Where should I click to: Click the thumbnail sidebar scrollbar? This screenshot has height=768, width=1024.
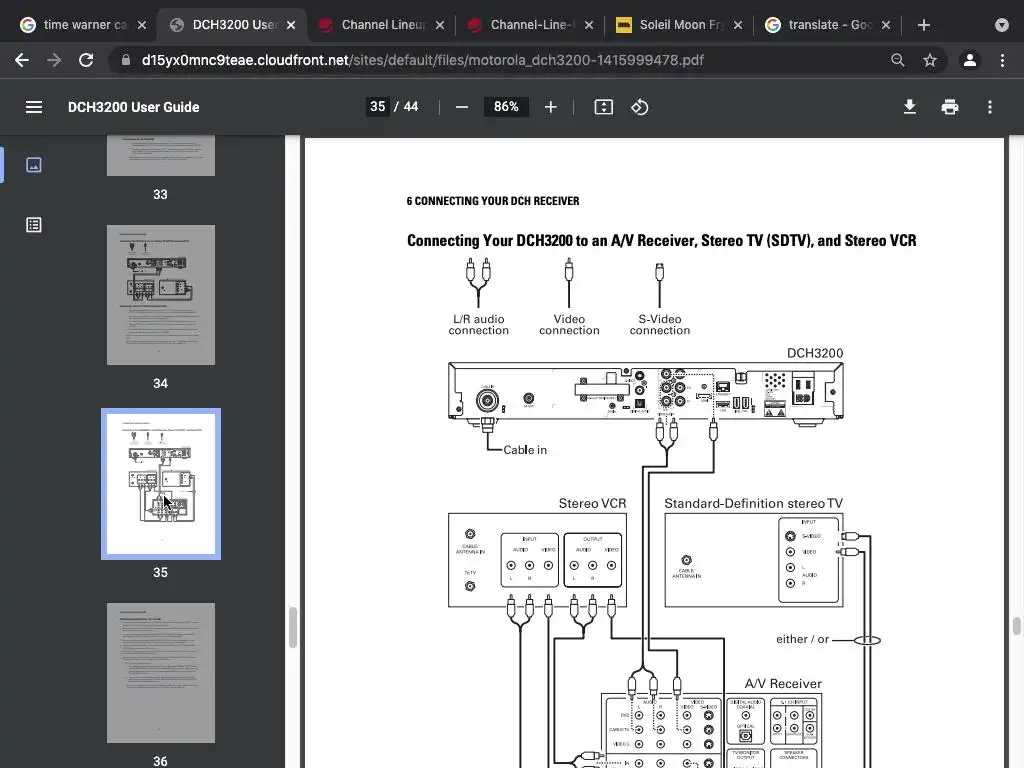(293, 627)
